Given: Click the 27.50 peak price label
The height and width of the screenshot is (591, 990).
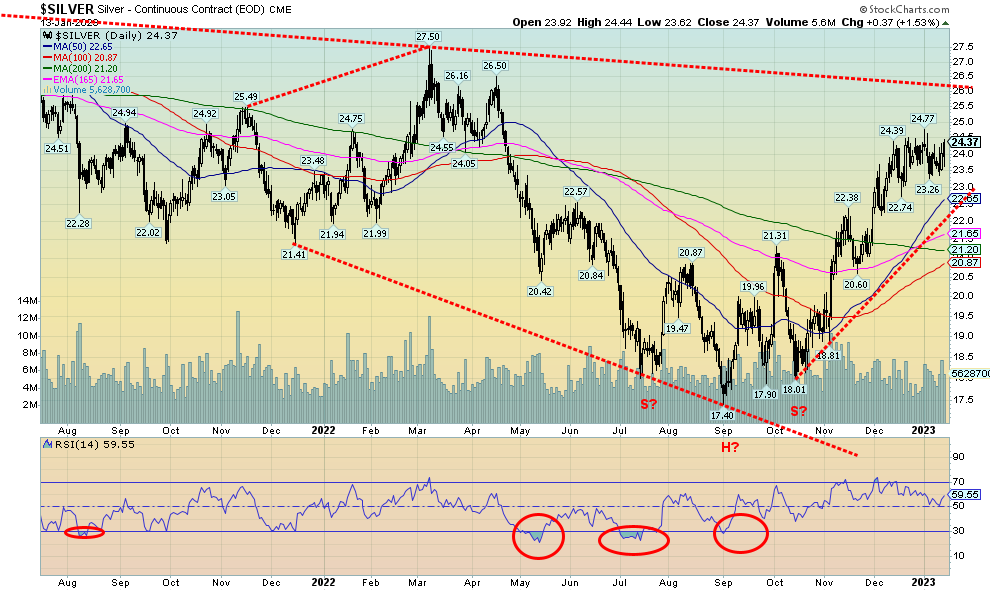Looking at the screenshot, I should [428, 37].
